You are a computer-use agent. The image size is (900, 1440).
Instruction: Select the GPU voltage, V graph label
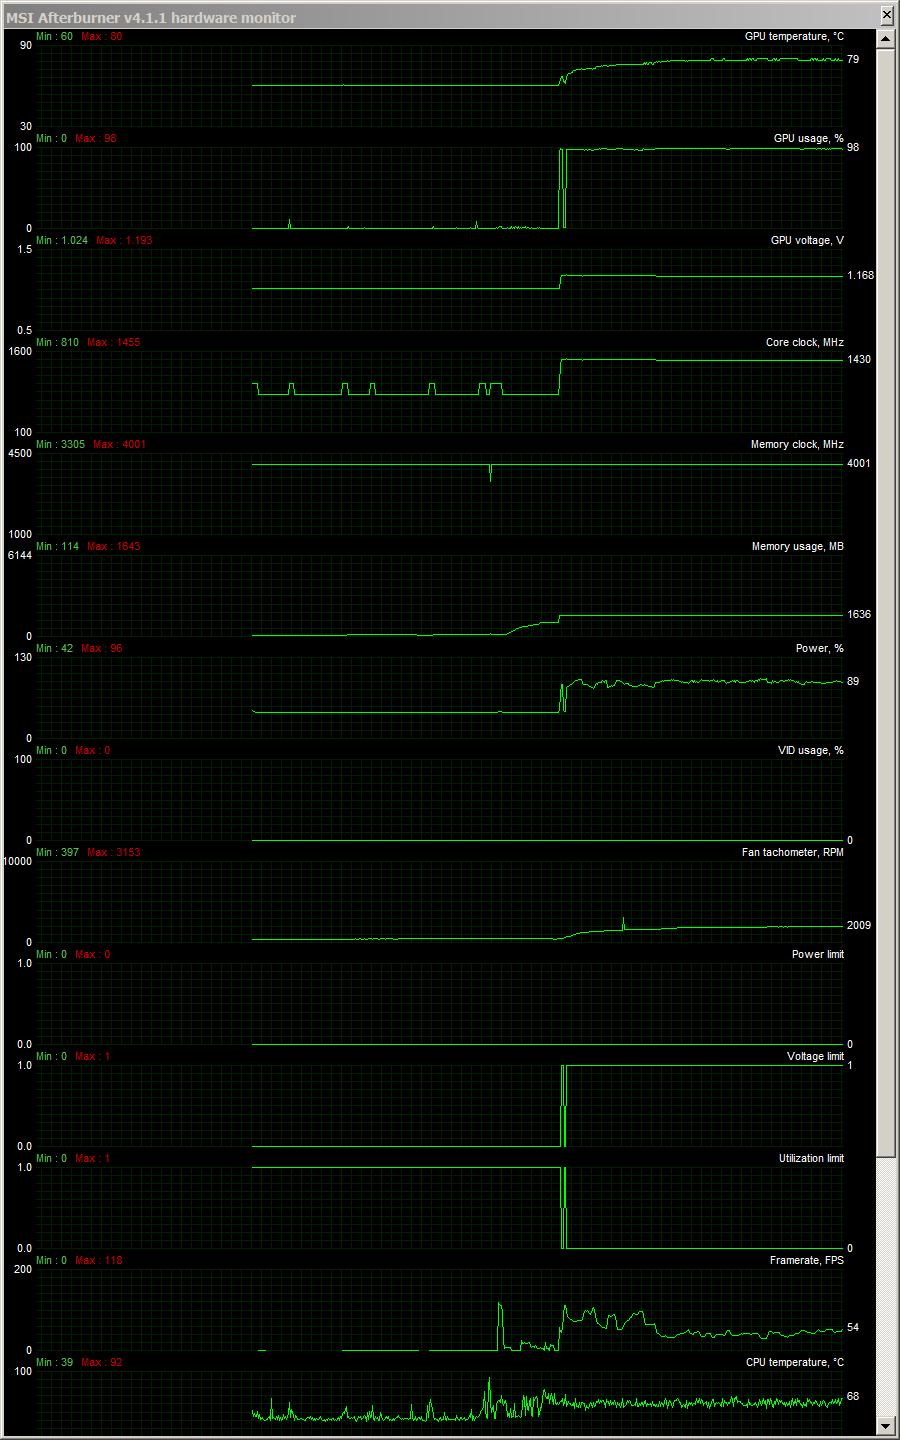[x=807, y=240]
